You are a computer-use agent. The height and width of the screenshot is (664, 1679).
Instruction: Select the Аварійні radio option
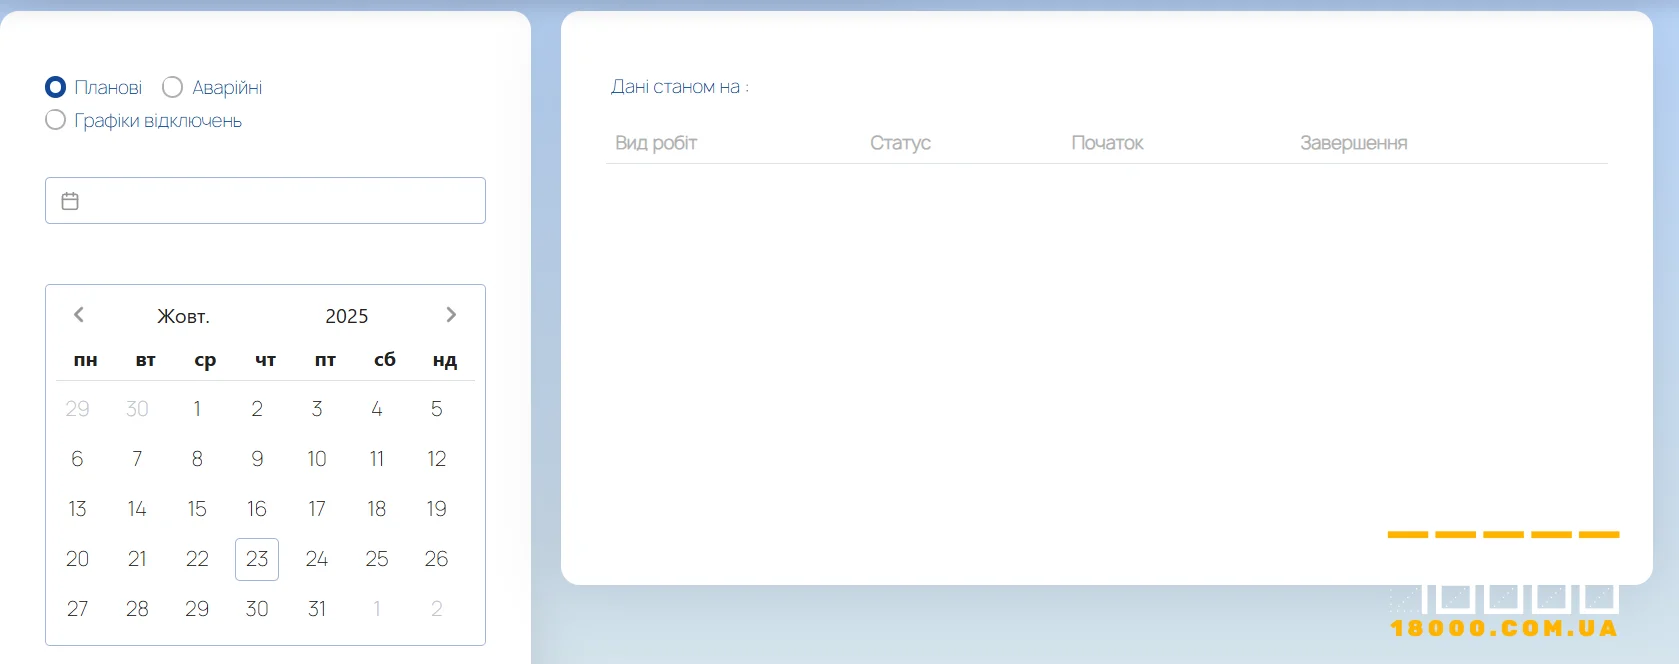173,88
